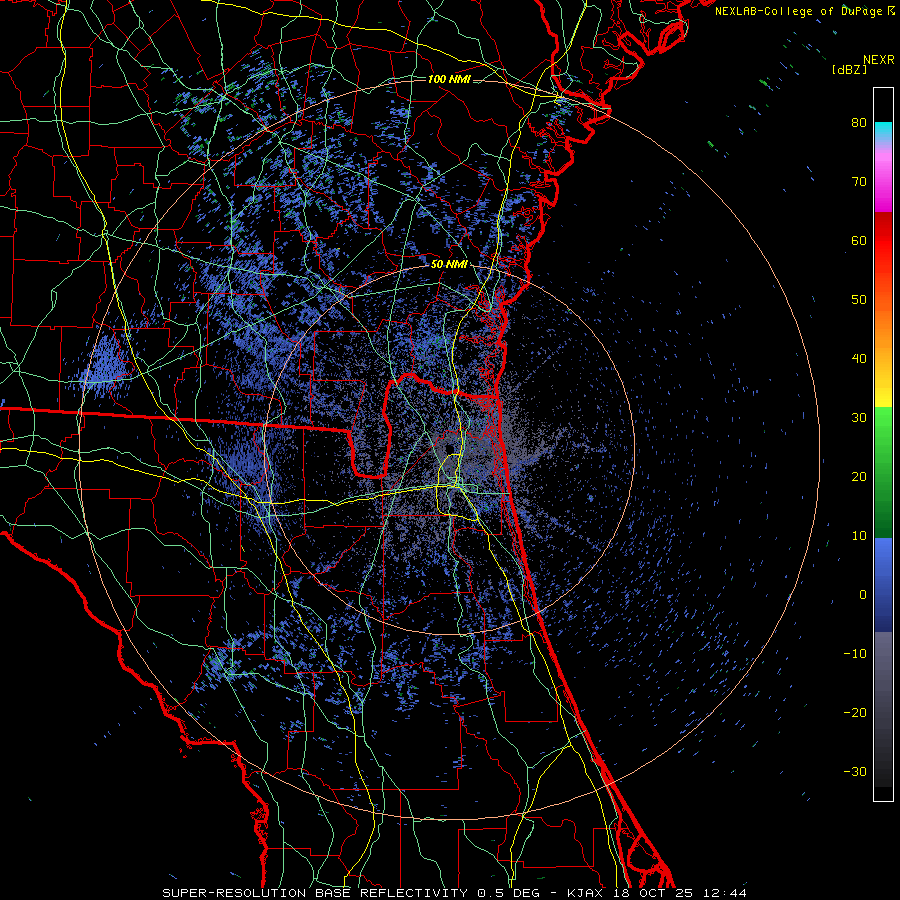Click the -10 value on the dBZ scale

coord(855,653)
